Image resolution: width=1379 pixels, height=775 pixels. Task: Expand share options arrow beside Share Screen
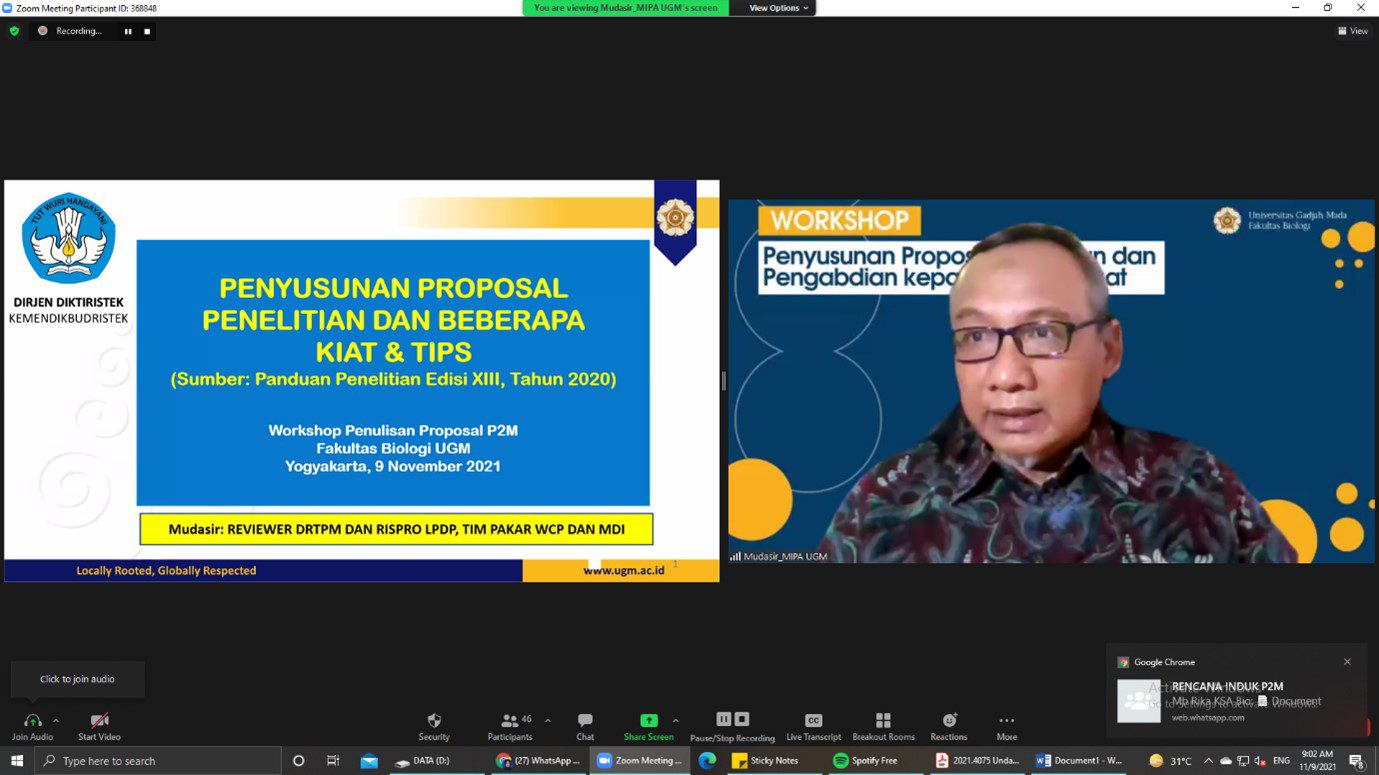[676, 720]
